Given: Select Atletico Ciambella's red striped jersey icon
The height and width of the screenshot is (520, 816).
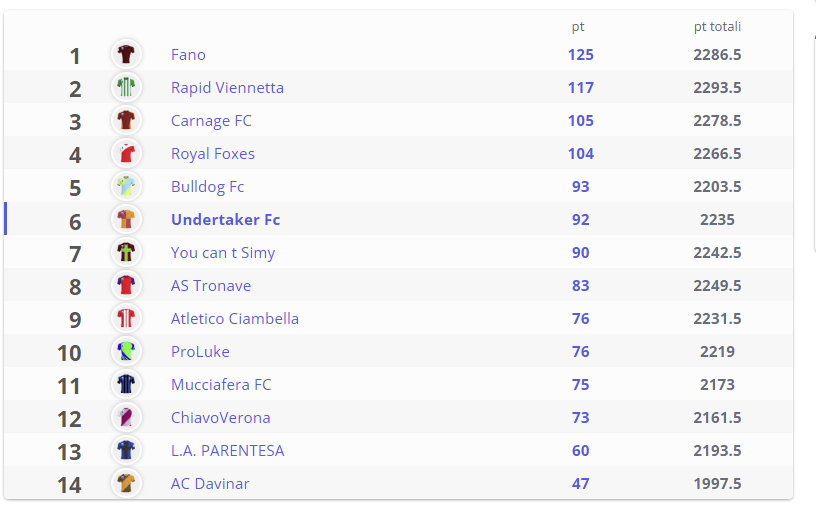Looking at the screenshot, I should pyautogui.click(x=126, y=318).
